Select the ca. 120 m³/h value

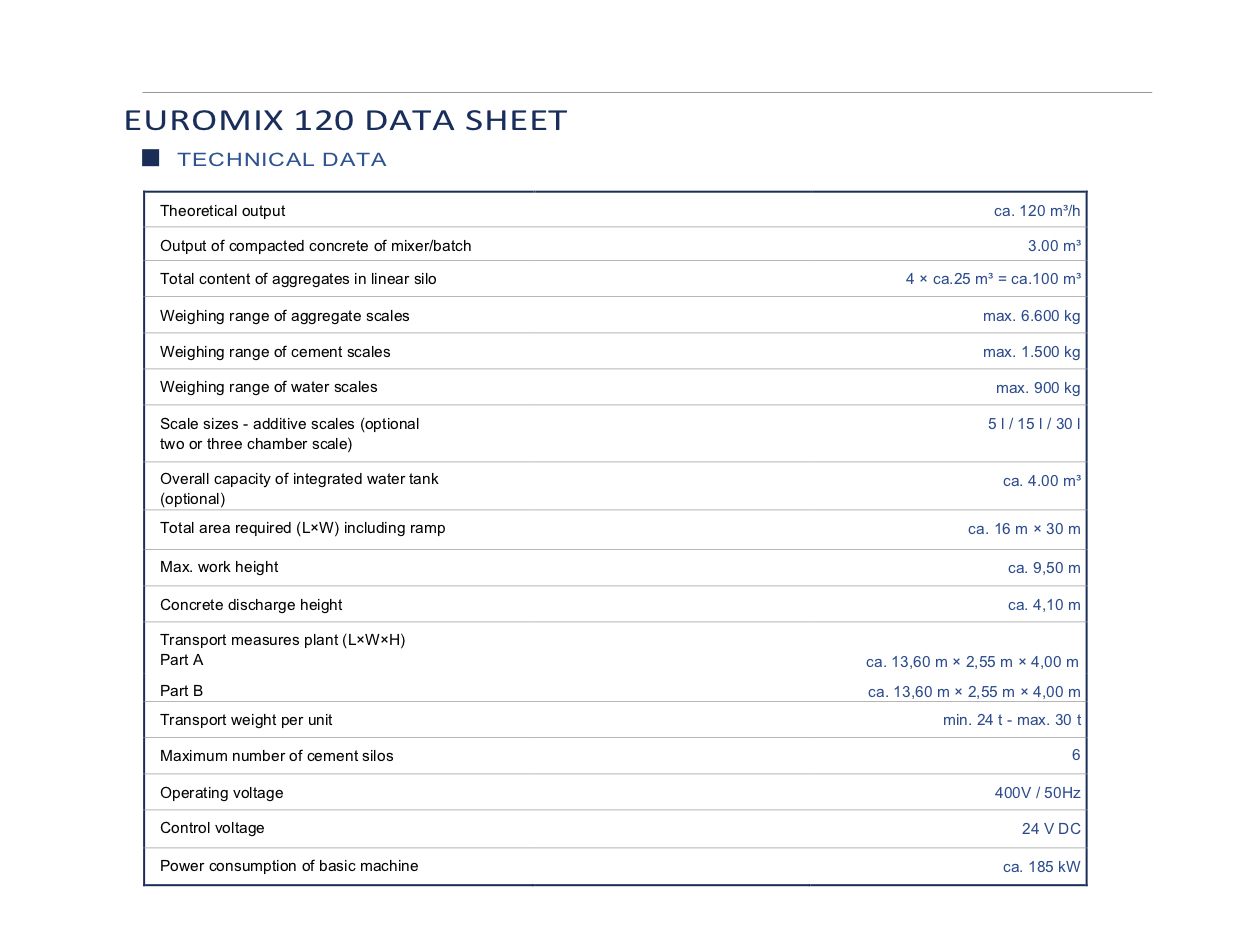(1036, 211)
